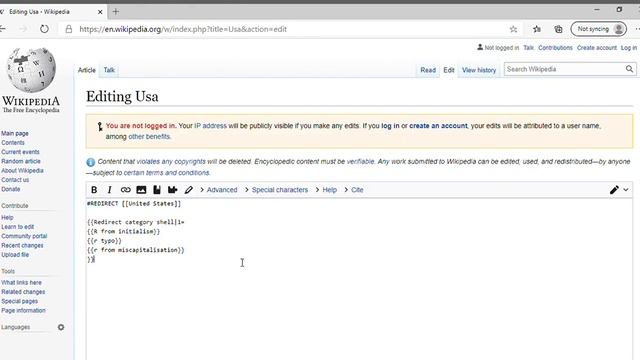Open the Talk link in user bar

529,48
